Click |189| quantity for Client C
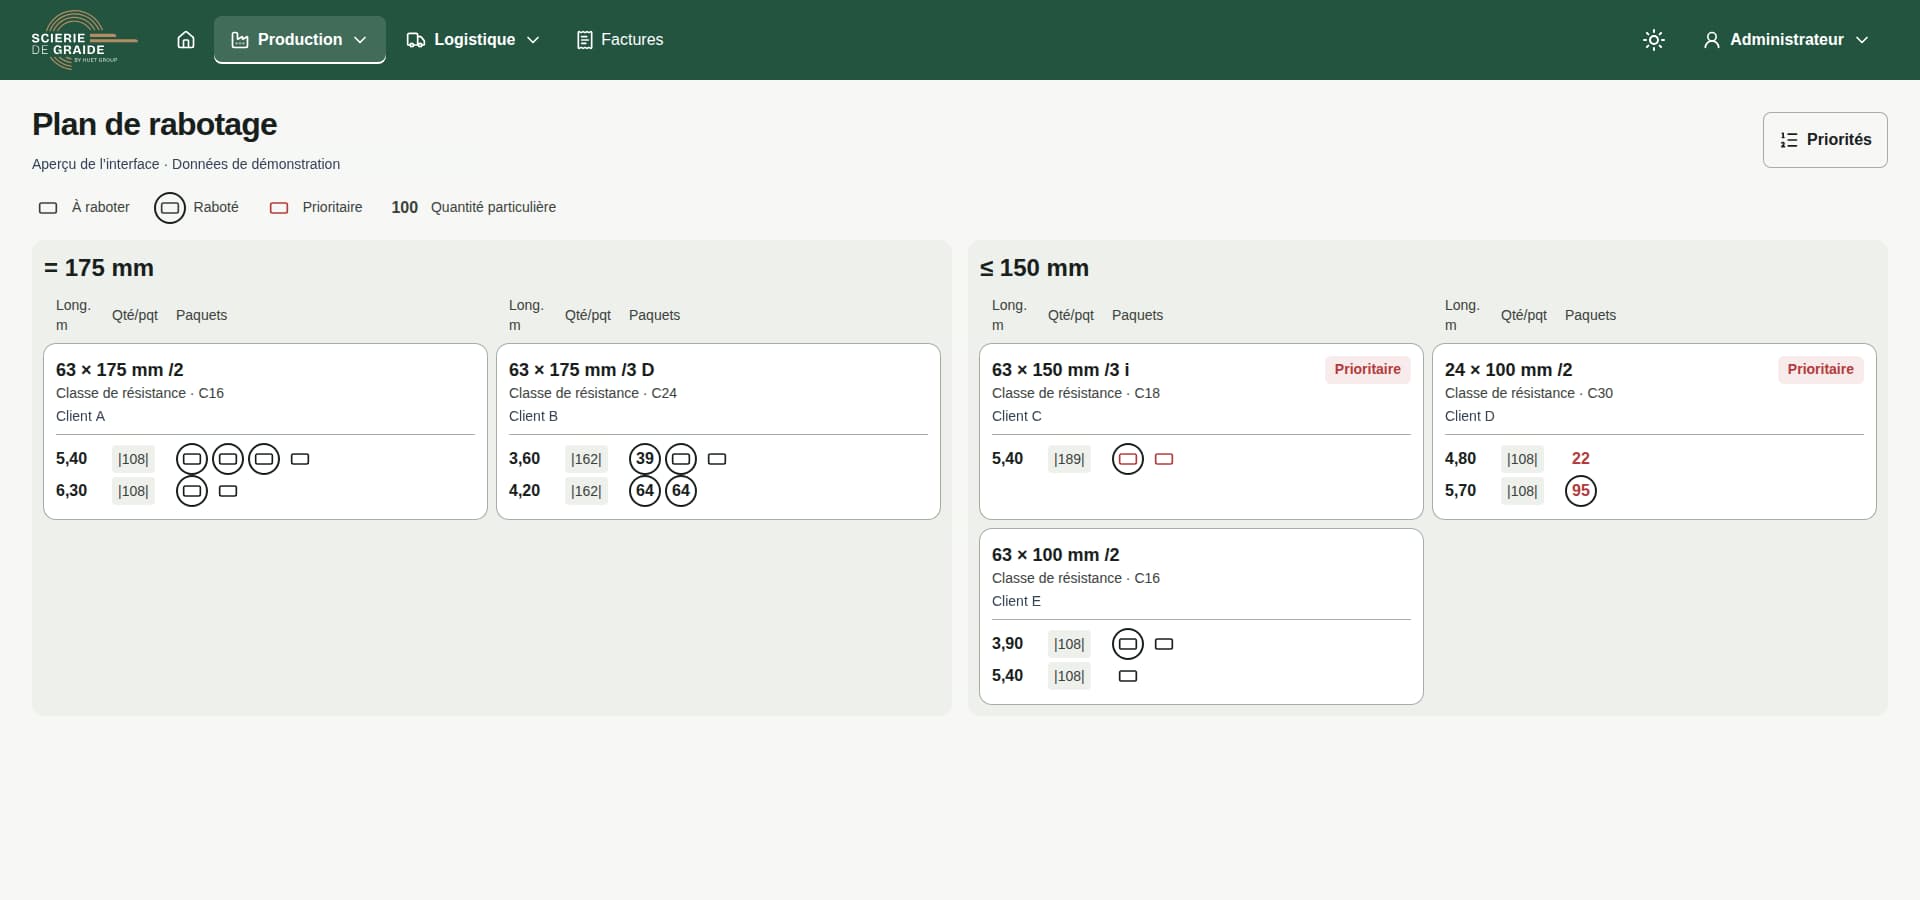This screenshot has width=1920, height=900. (1069, 459)
